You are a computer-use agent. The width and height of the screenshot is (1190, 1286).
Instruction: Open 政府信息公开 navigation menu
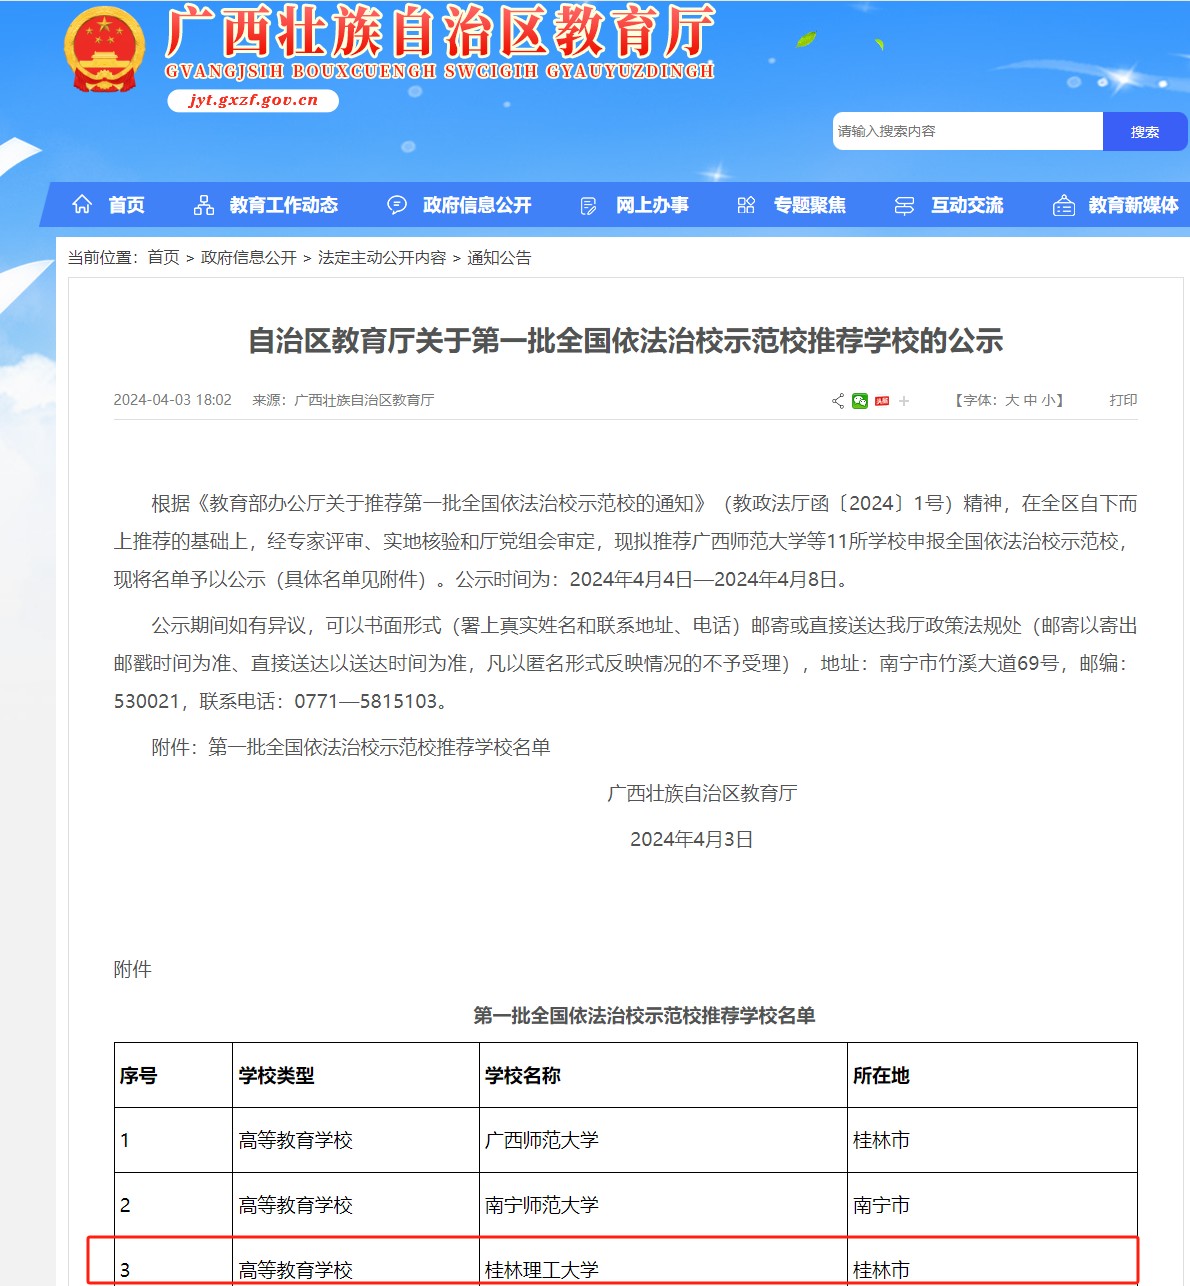point(476,205)
